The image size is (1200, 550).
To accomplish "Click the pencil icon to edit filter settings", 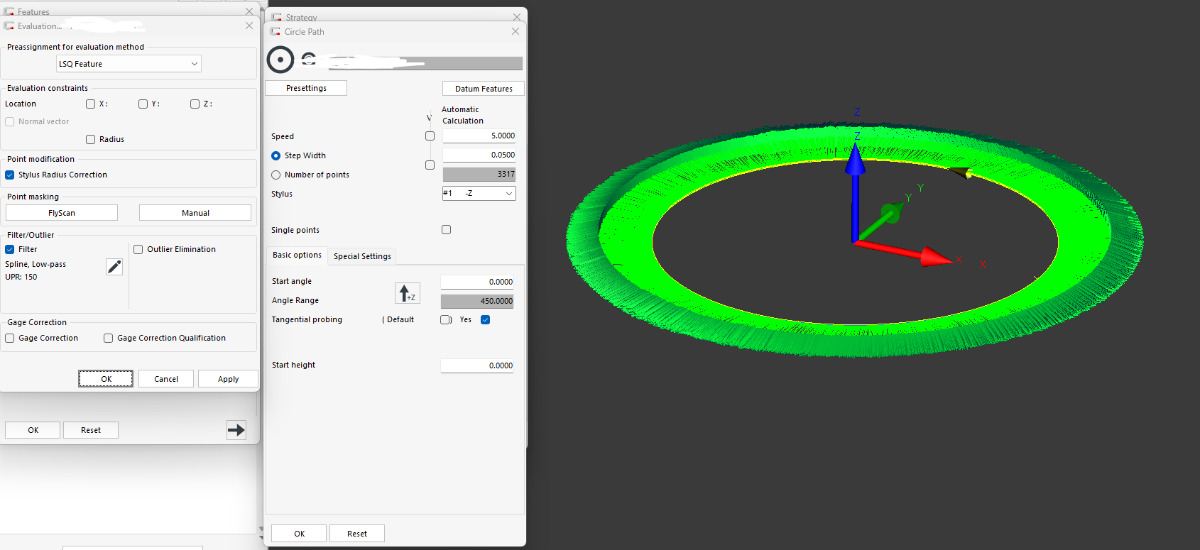I will 115,266.
